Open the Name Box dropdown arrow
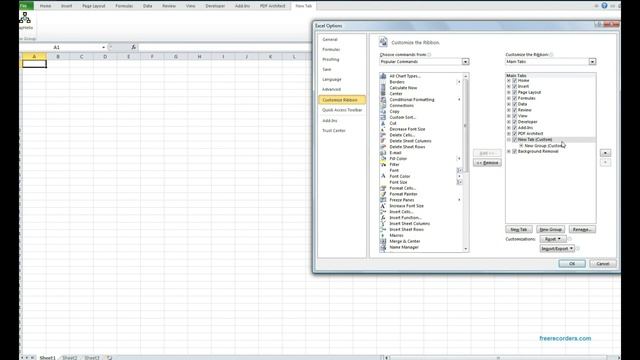 [103, 47]
